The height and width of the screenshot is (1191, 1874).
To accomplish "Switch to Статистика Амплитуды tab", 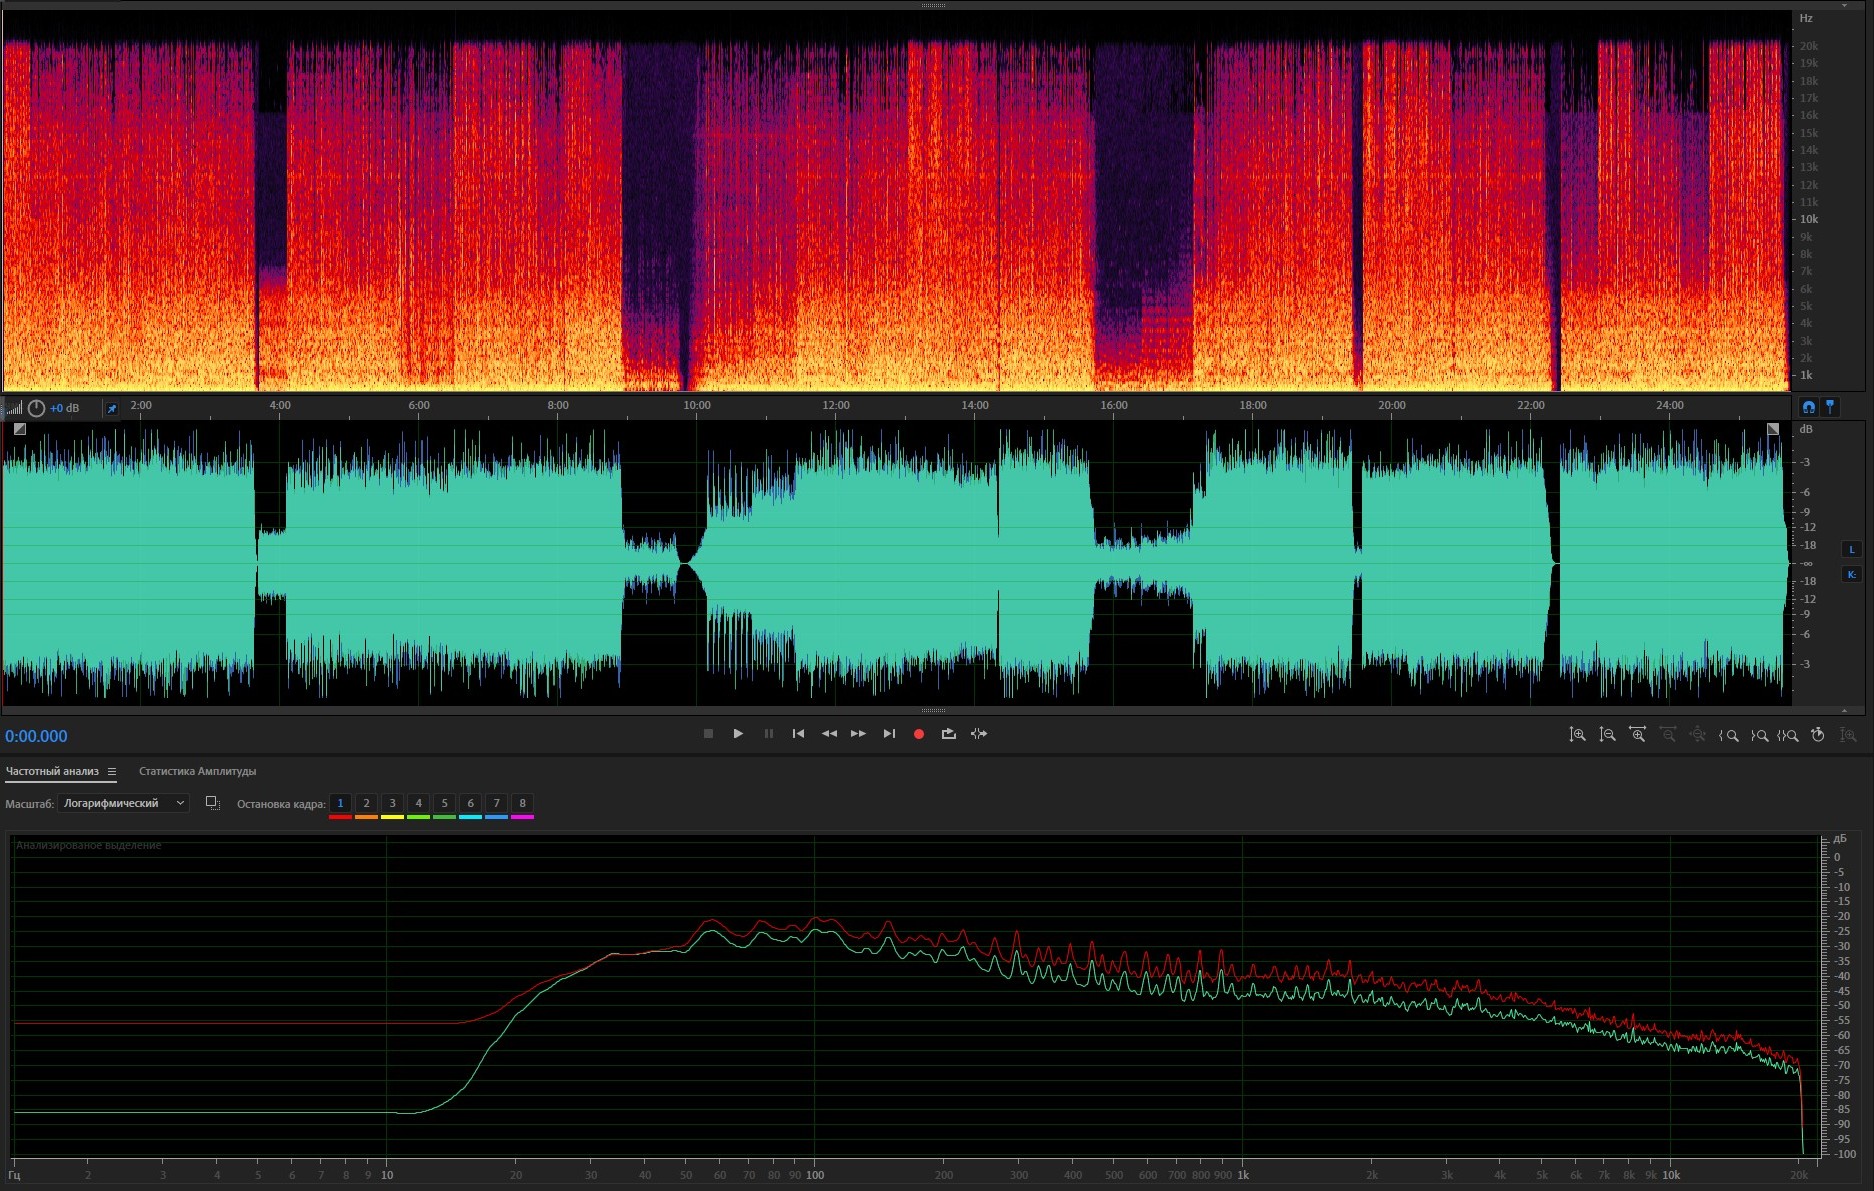I will click(x=197, y=772).
